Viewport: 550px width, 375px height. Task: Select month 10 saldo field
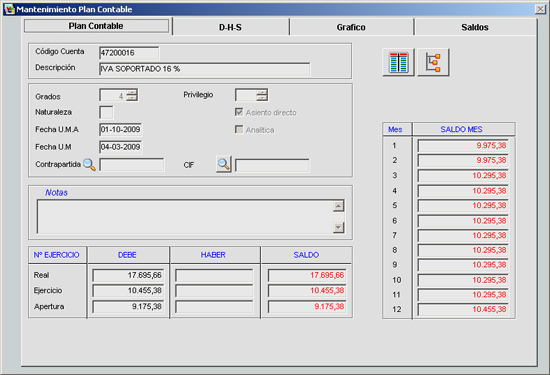[x=463, y=280]
